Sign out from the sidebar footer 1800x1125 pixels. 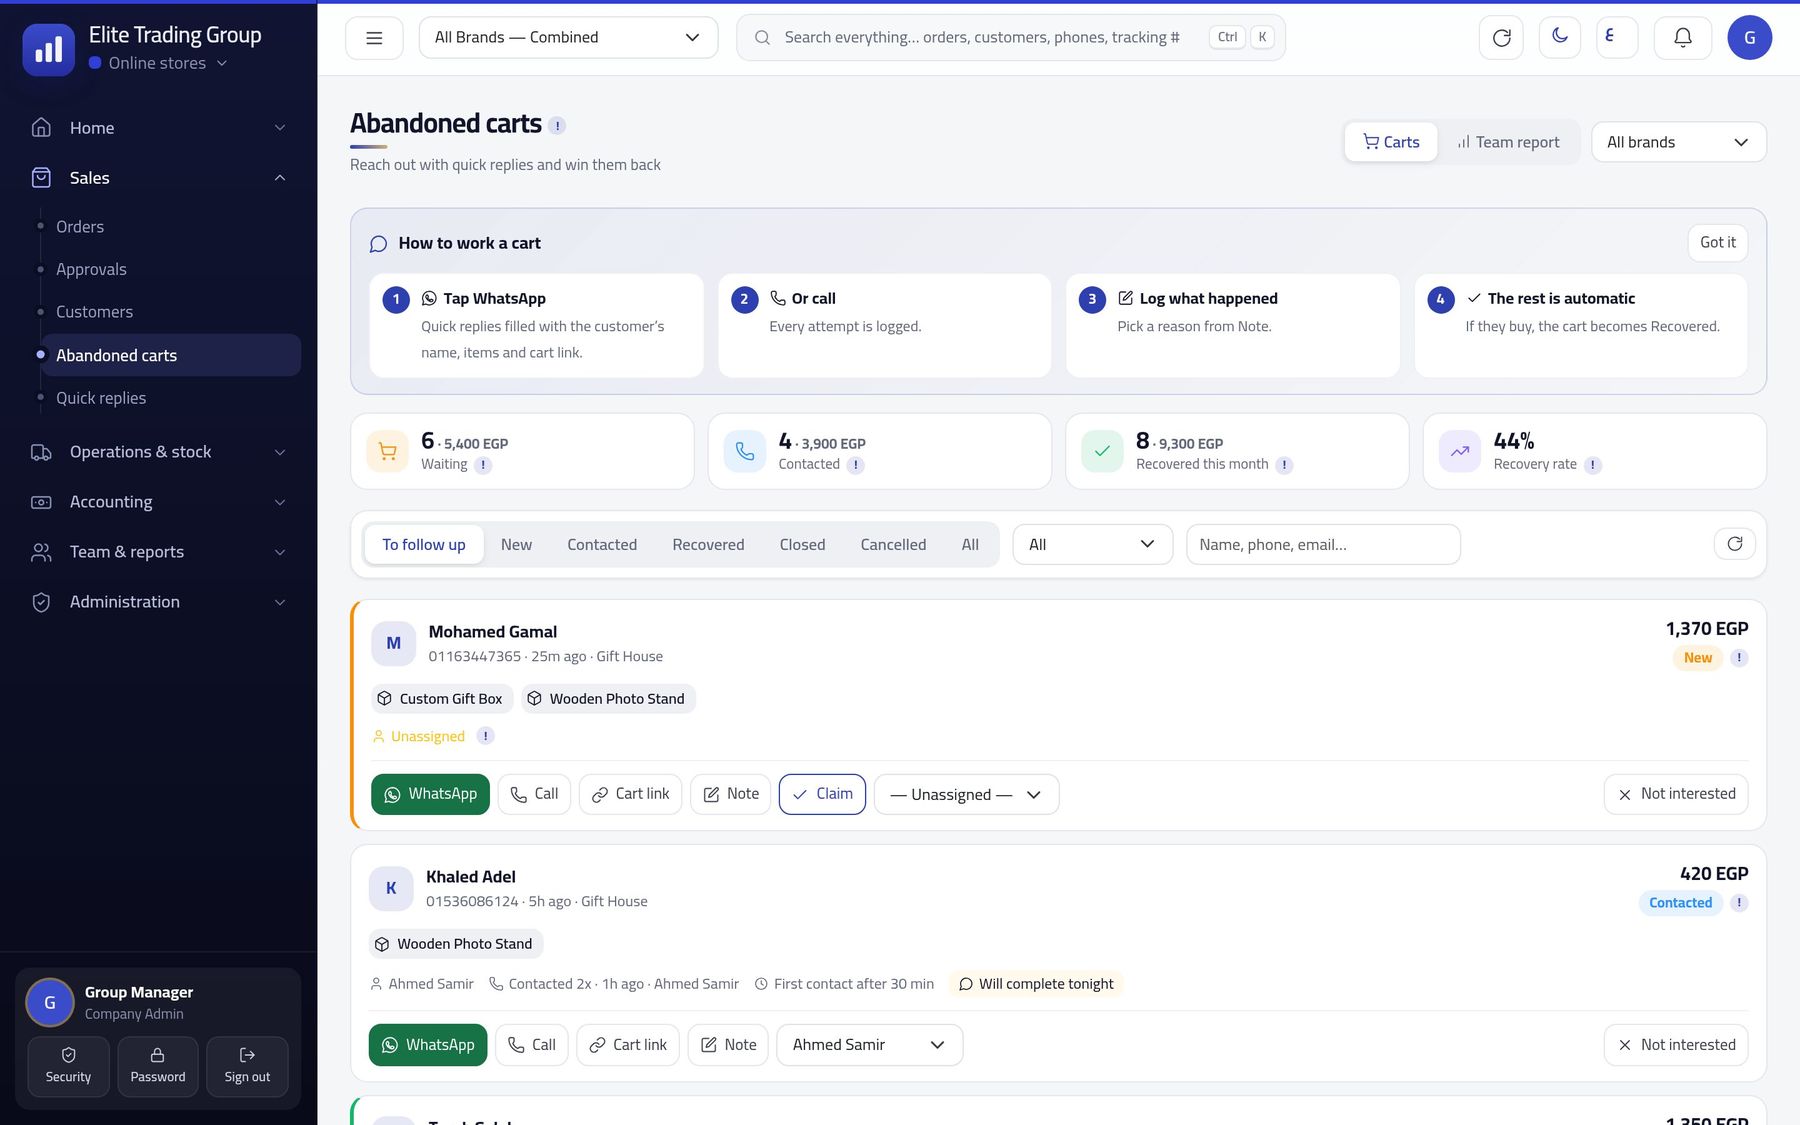pos(247,1066)
